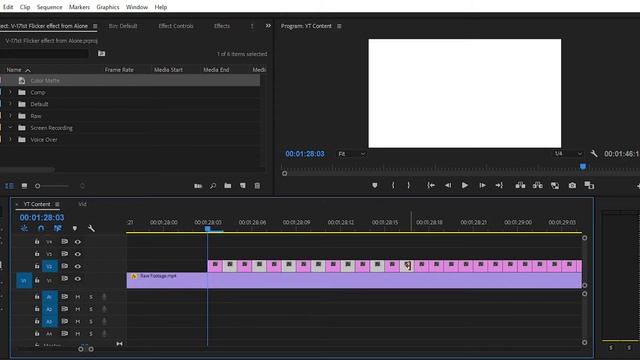Click the Media End column header
Viewport: 640px width, 360px height.
(216, 70)
